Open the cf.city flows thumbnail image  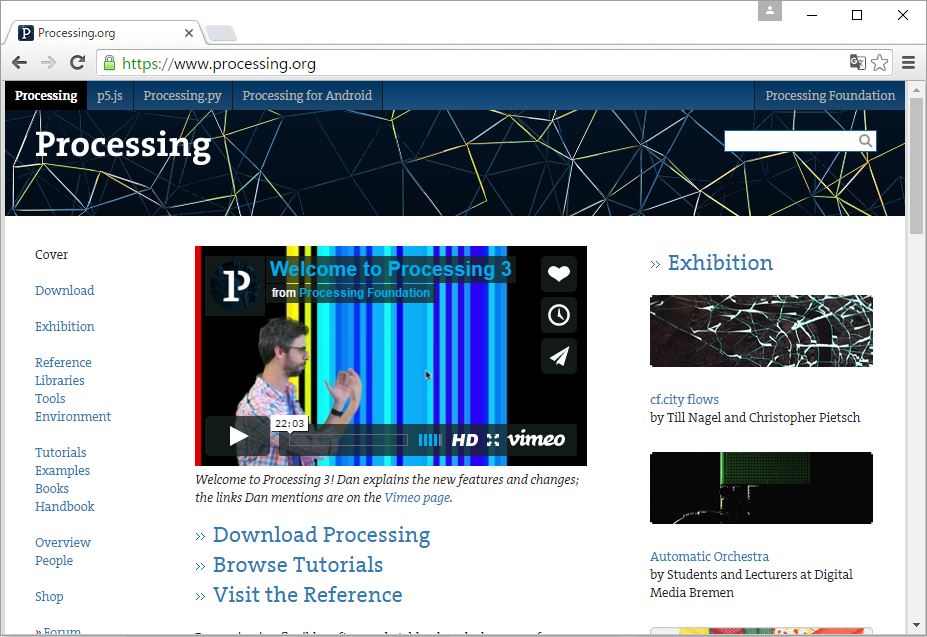761,331
